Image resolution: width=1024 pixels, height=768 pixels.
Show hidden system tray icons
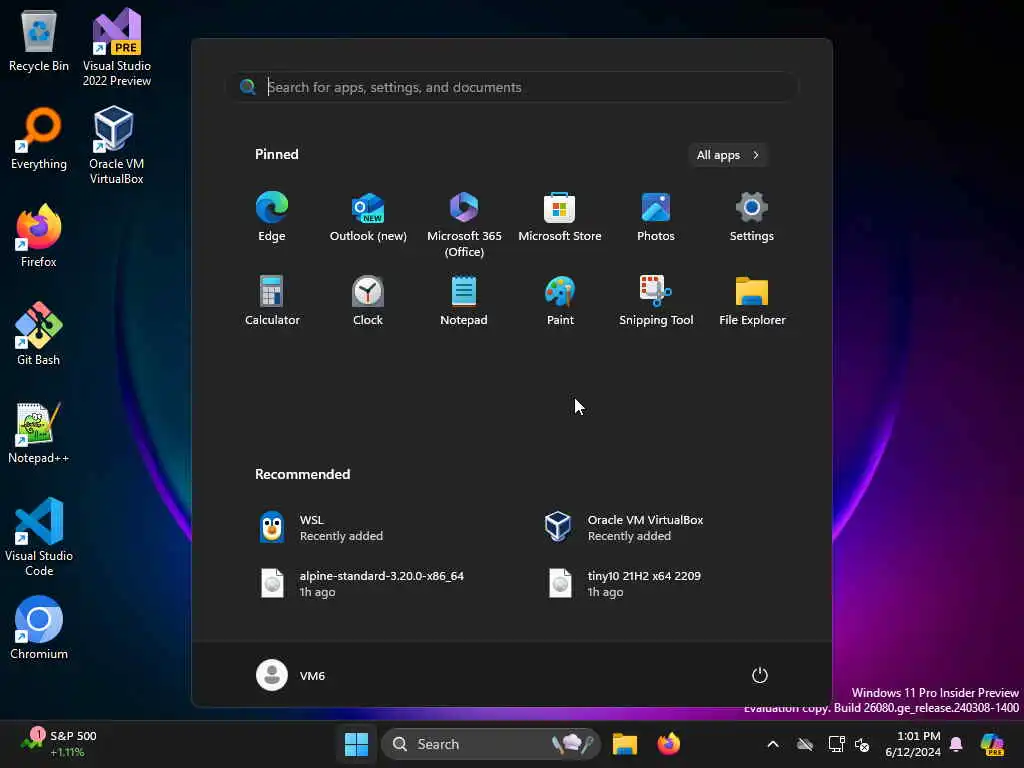[773, 744]
